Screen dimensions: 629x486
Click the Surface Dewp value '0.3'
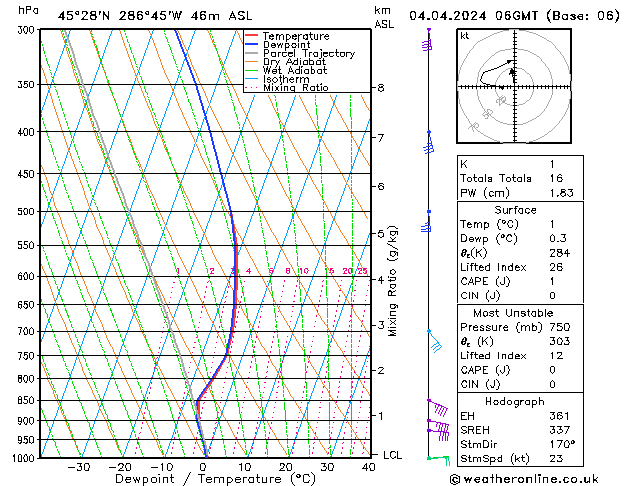[x=558, y=239]
